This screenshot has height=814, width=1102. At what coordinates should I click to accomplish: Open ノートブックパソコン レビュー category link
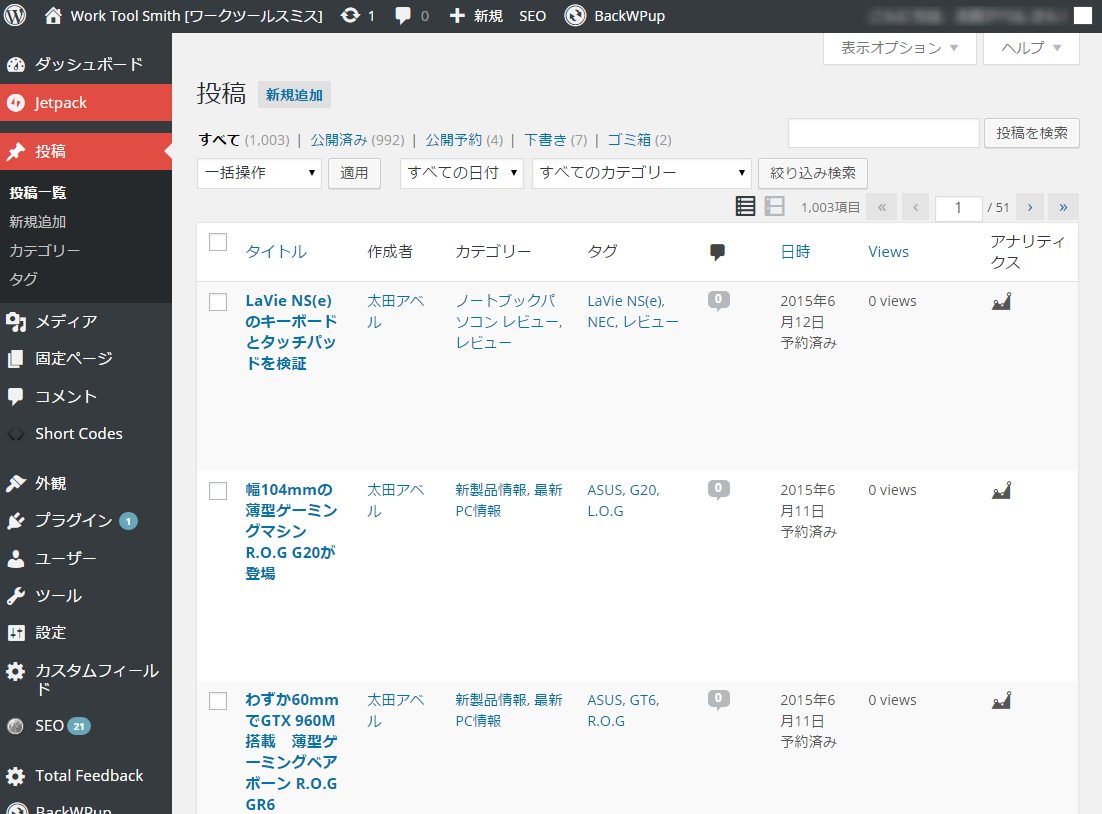507,311
